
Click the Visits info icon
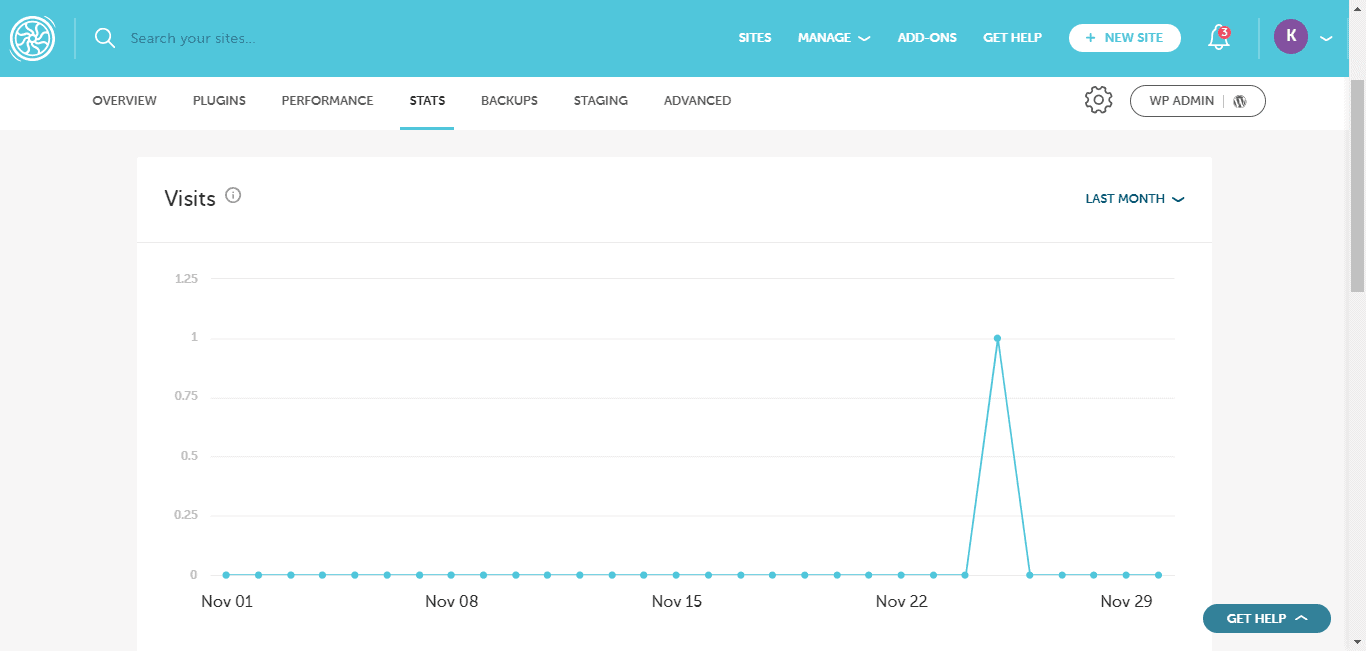pyautogui.click(x=233, y=196)
